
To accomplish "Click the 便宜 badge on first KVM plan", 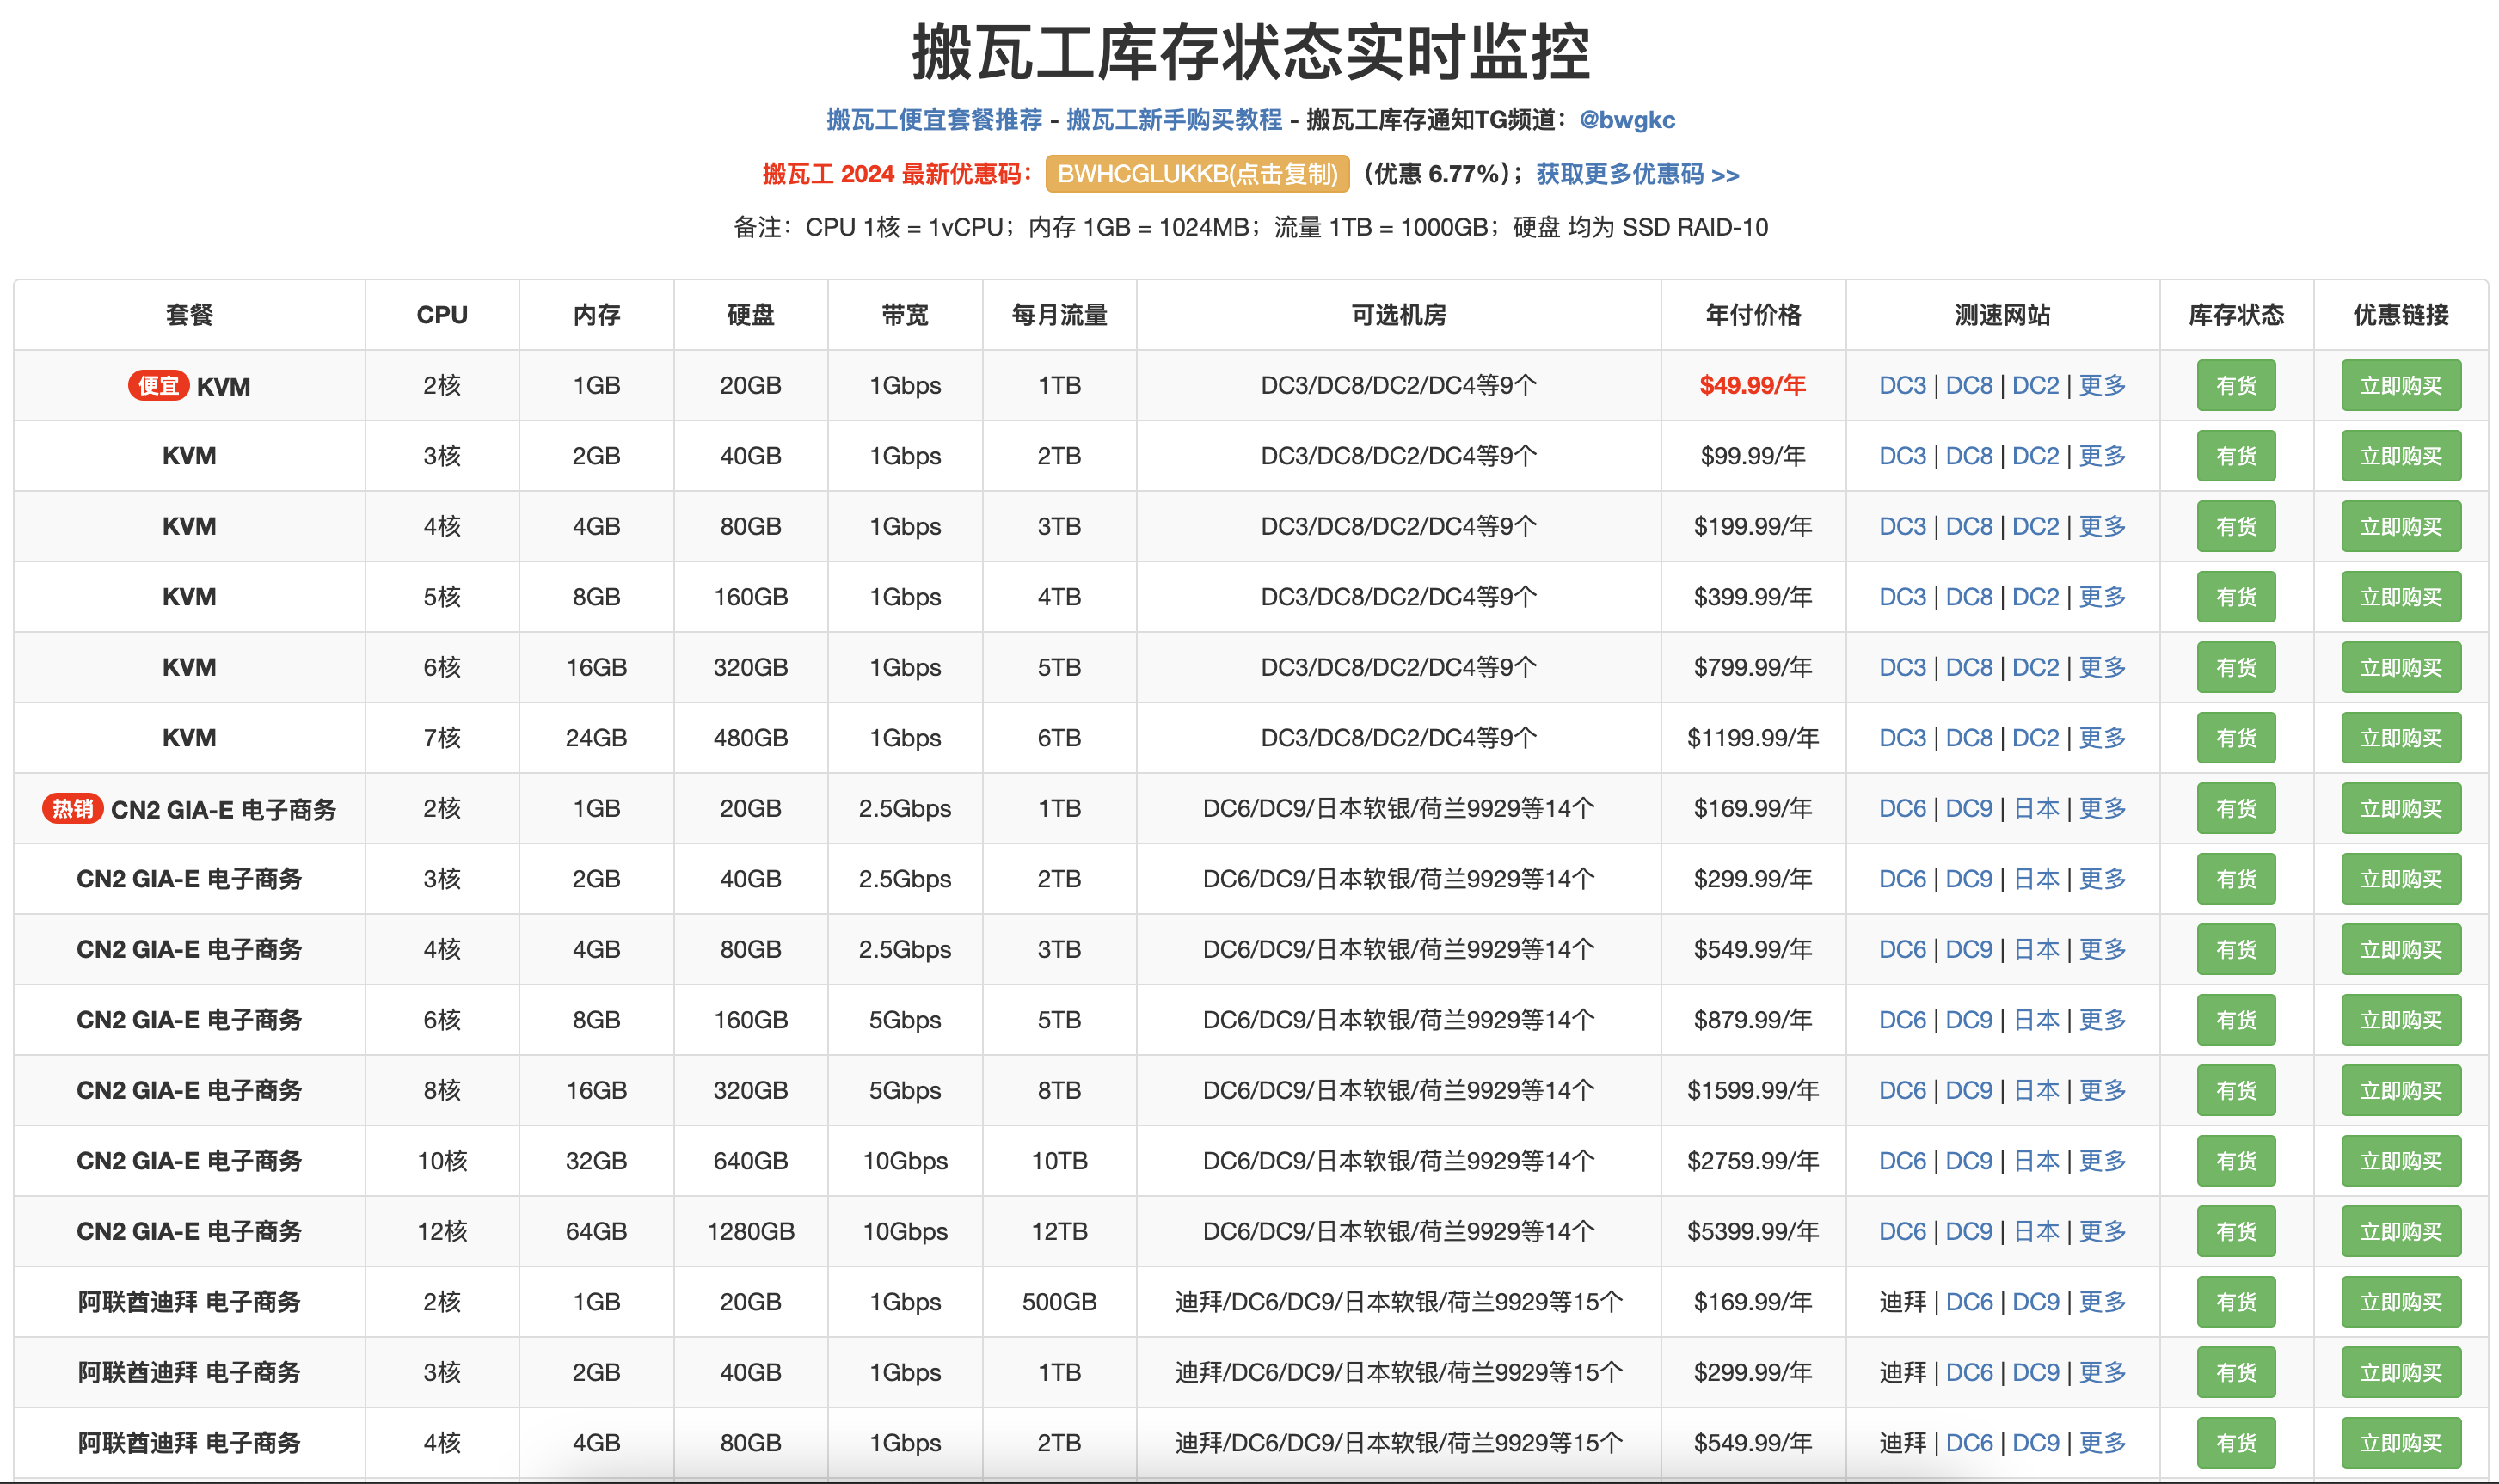I will (159, 386).
